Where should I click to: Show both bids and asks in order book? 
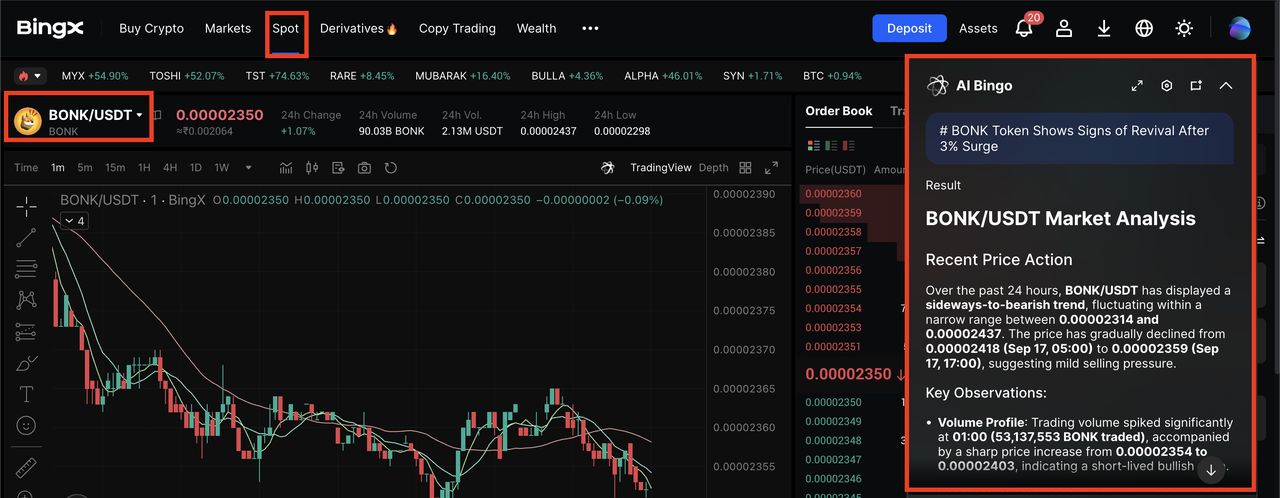pos(812,146)
